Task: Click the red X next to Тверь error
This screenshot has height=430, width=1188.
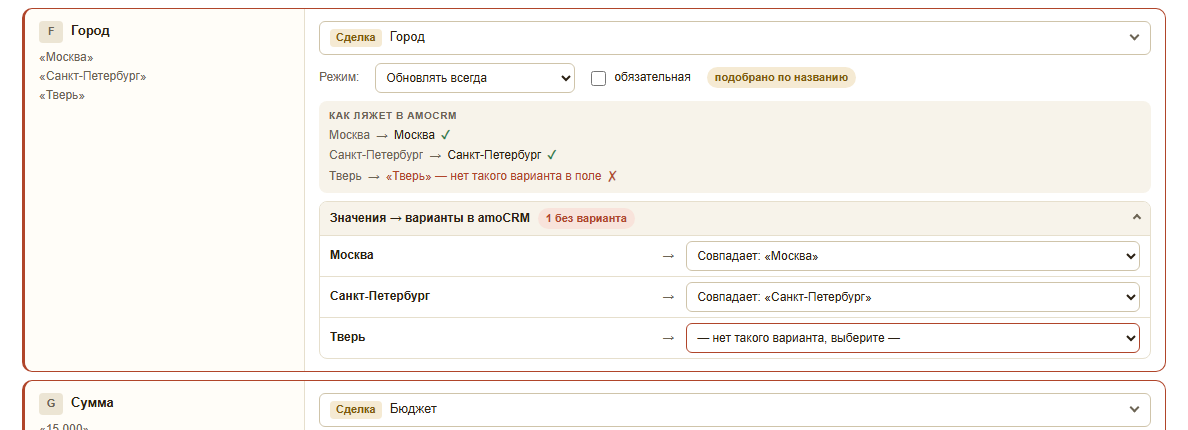Action: (x=612, y=176)
